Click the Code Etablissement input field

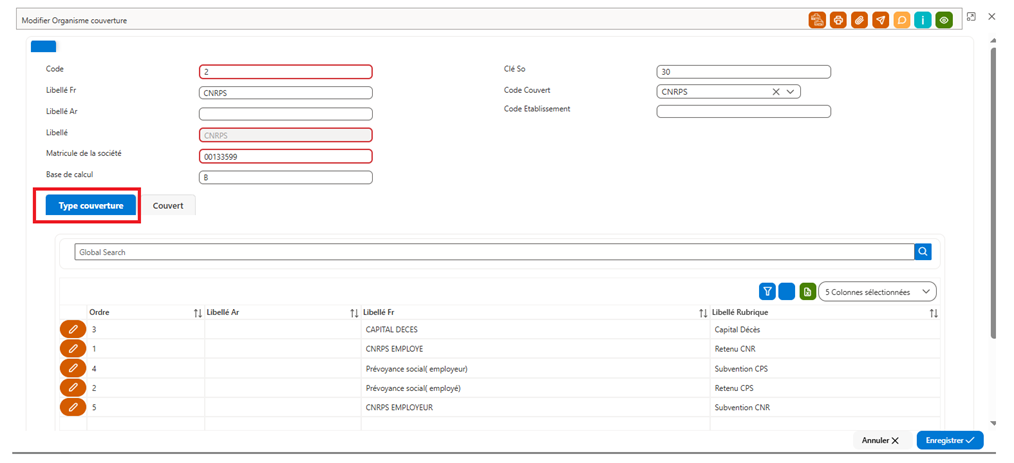click(743, 111)
